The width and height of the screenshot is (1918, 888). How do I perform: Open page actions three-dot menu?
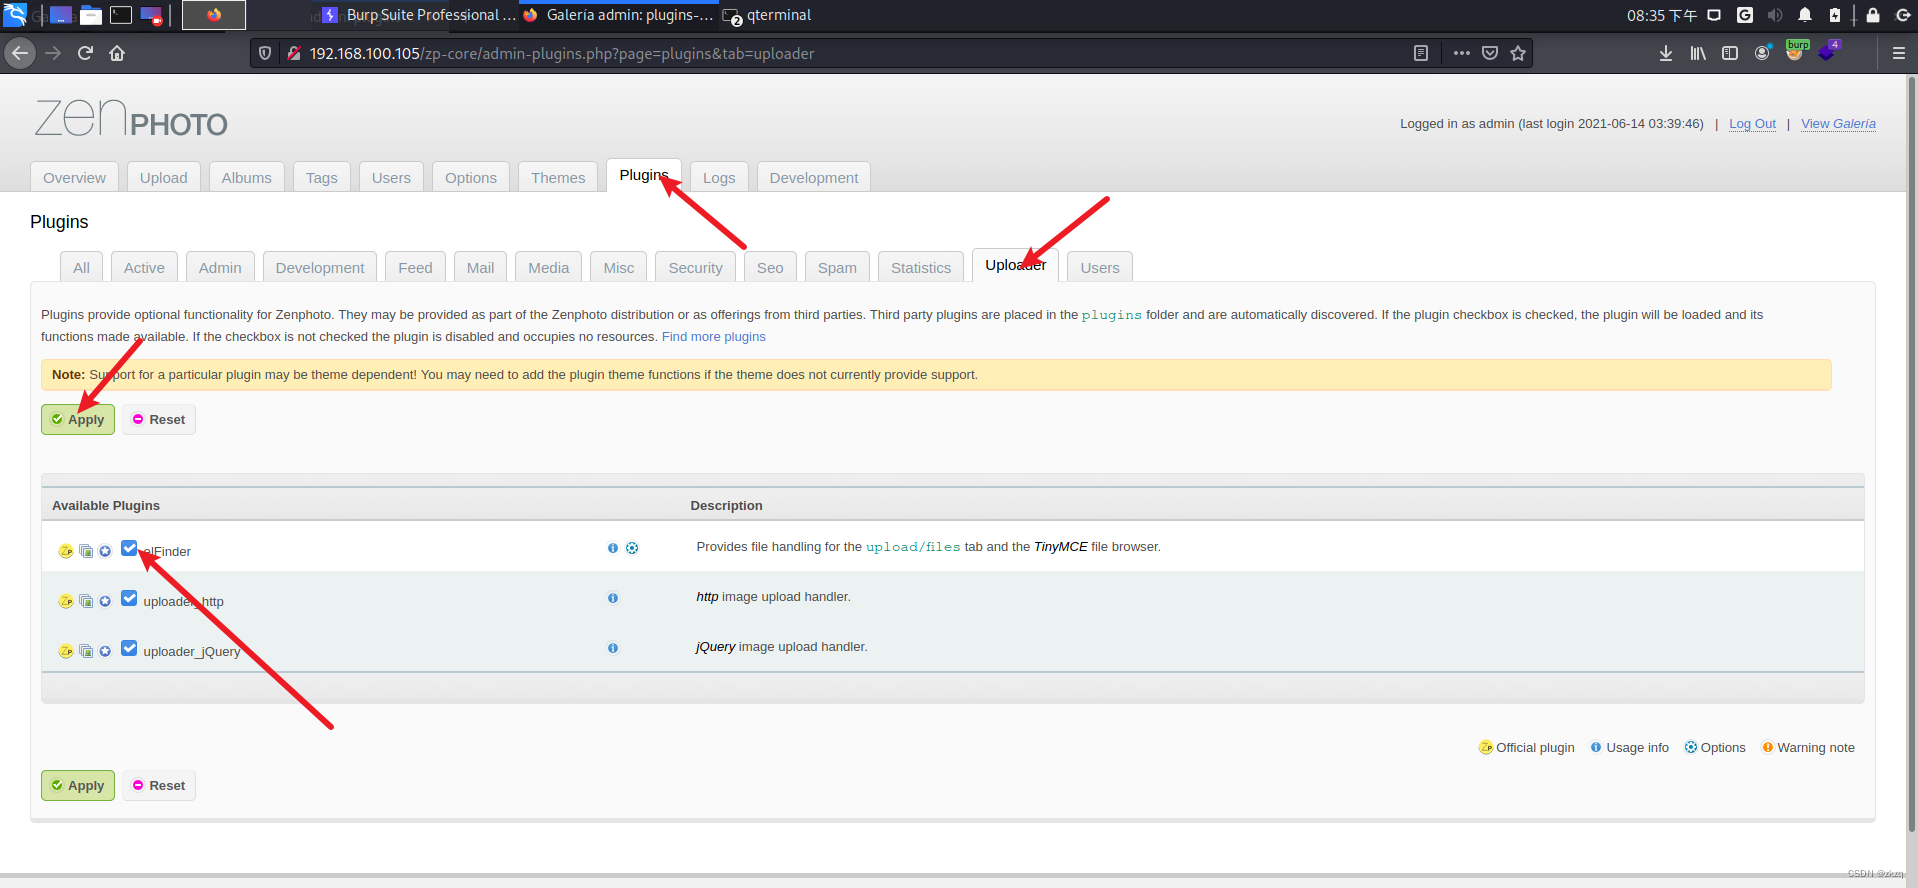coord(1461,53)
